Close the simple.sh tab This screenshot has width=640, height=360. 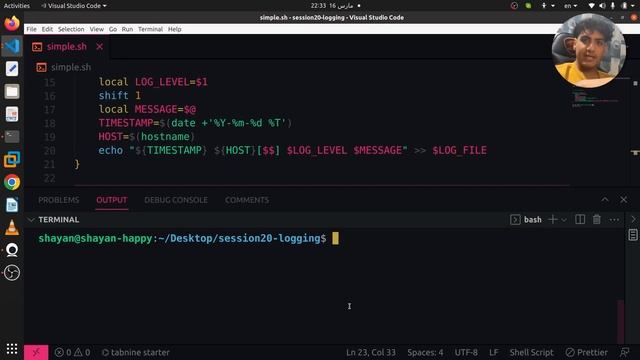[x=100, y=47]
